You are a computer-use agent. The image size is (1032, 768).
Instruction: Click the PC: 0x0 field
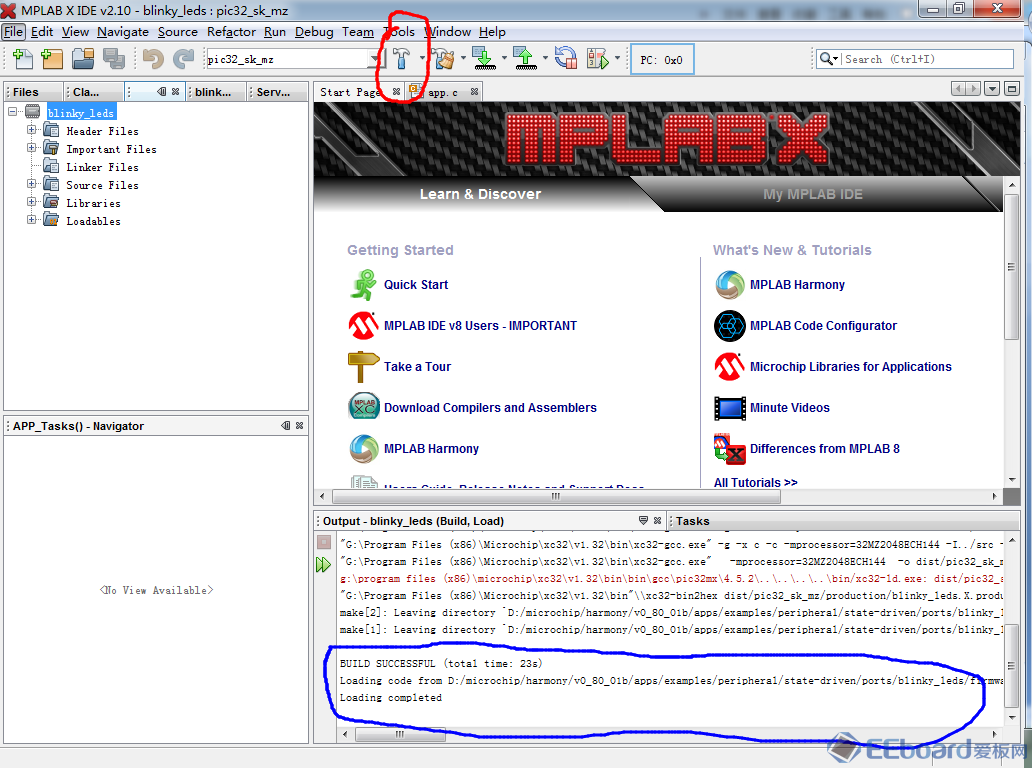click(661, 60)
